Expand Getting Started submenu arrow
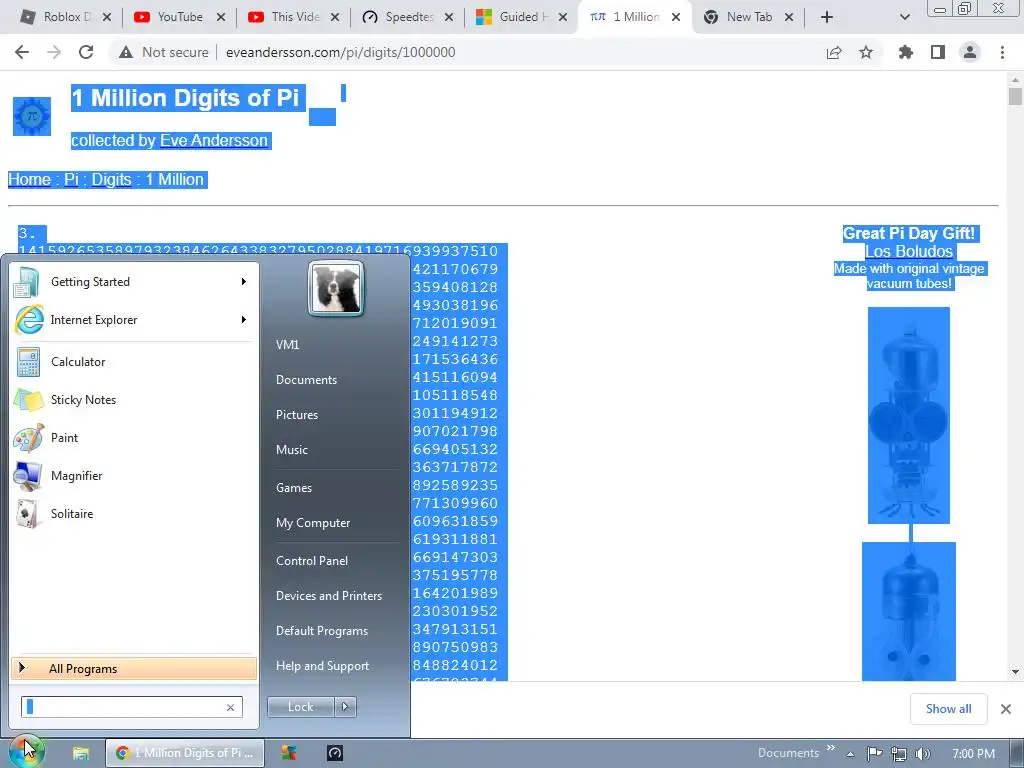This screenshot has width=1024, height=768. [x=244, y=281]
